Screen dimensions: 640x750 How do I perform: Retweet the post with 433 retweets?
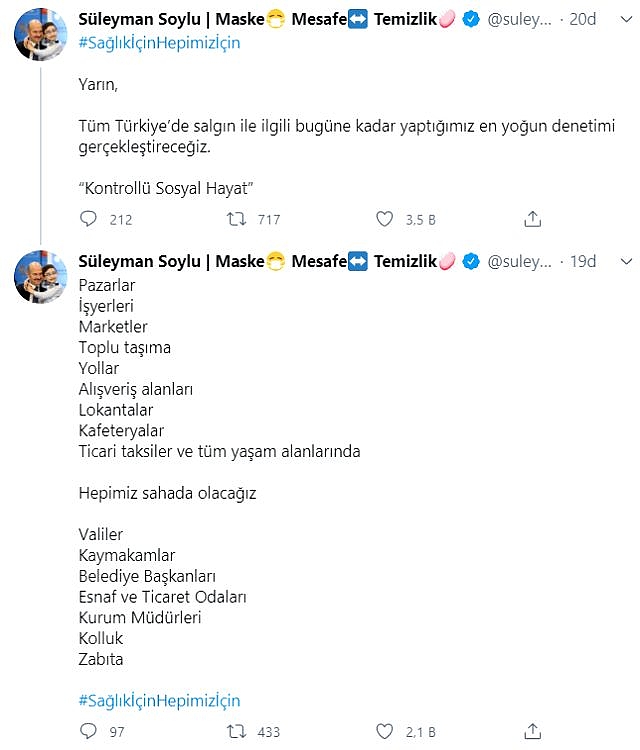tap(237, 731)
